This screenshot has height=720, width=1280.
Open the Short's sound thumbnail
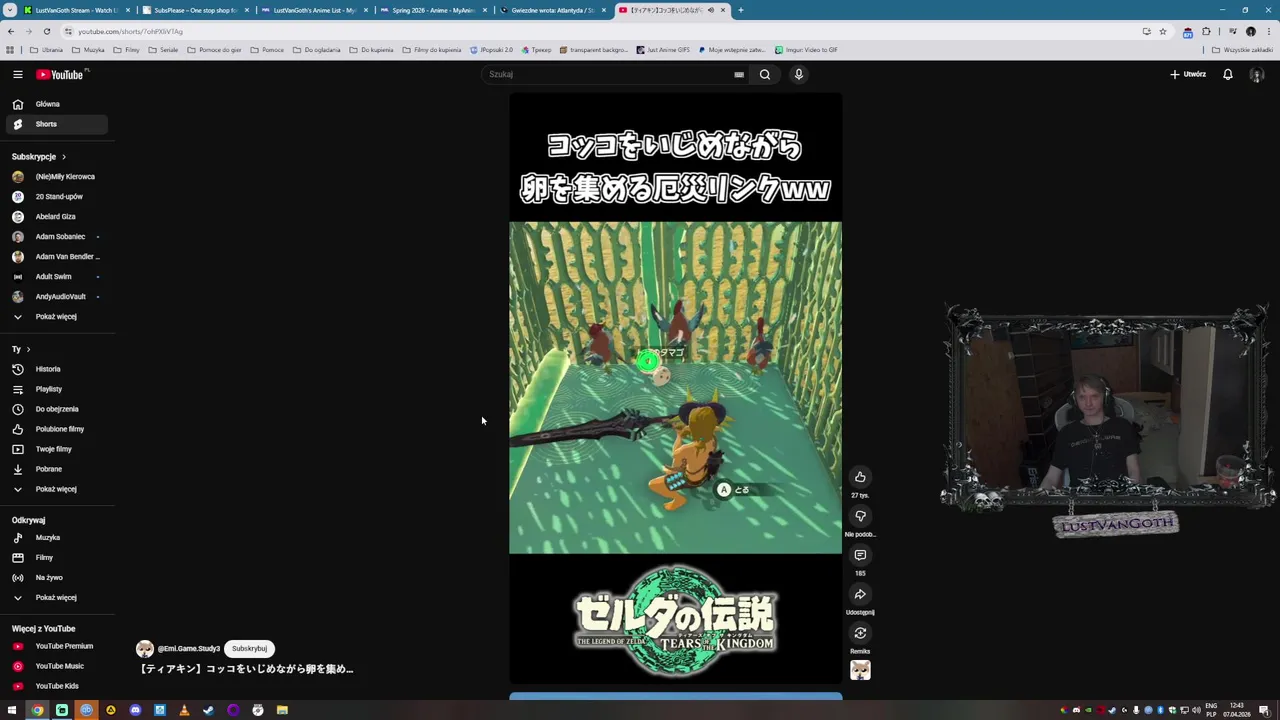coord(860,670)
